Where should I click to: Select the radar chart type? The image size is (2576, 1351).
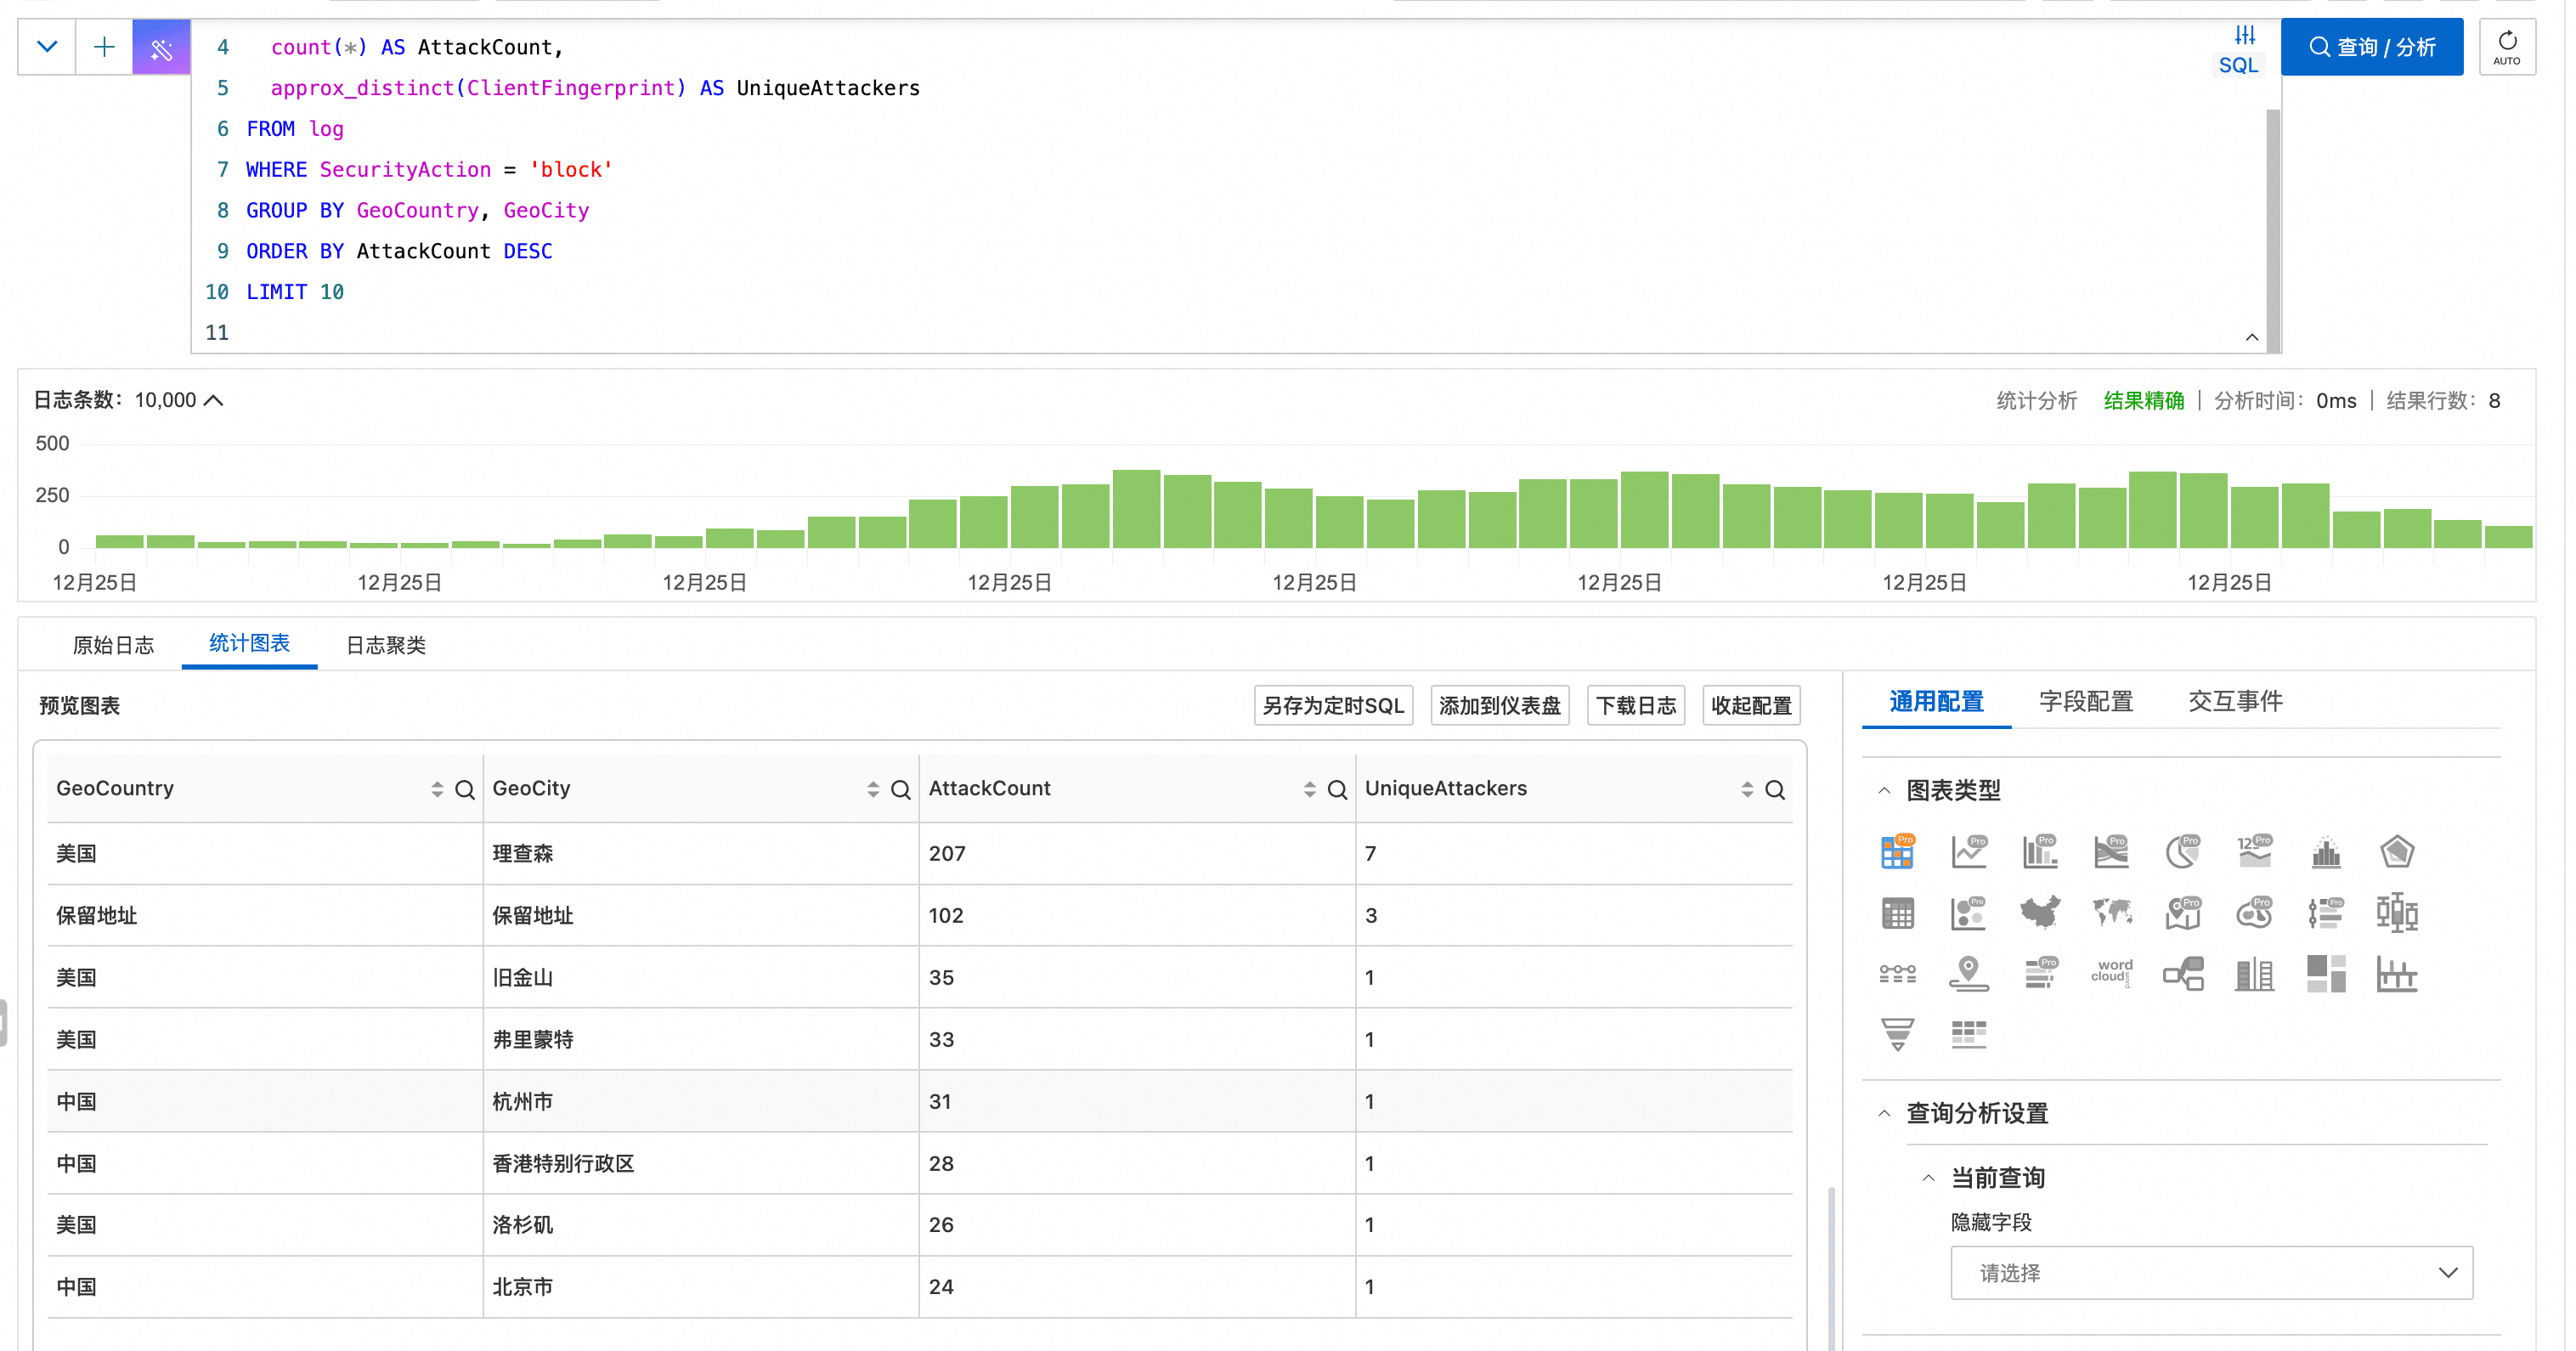tap(2397, 852)
